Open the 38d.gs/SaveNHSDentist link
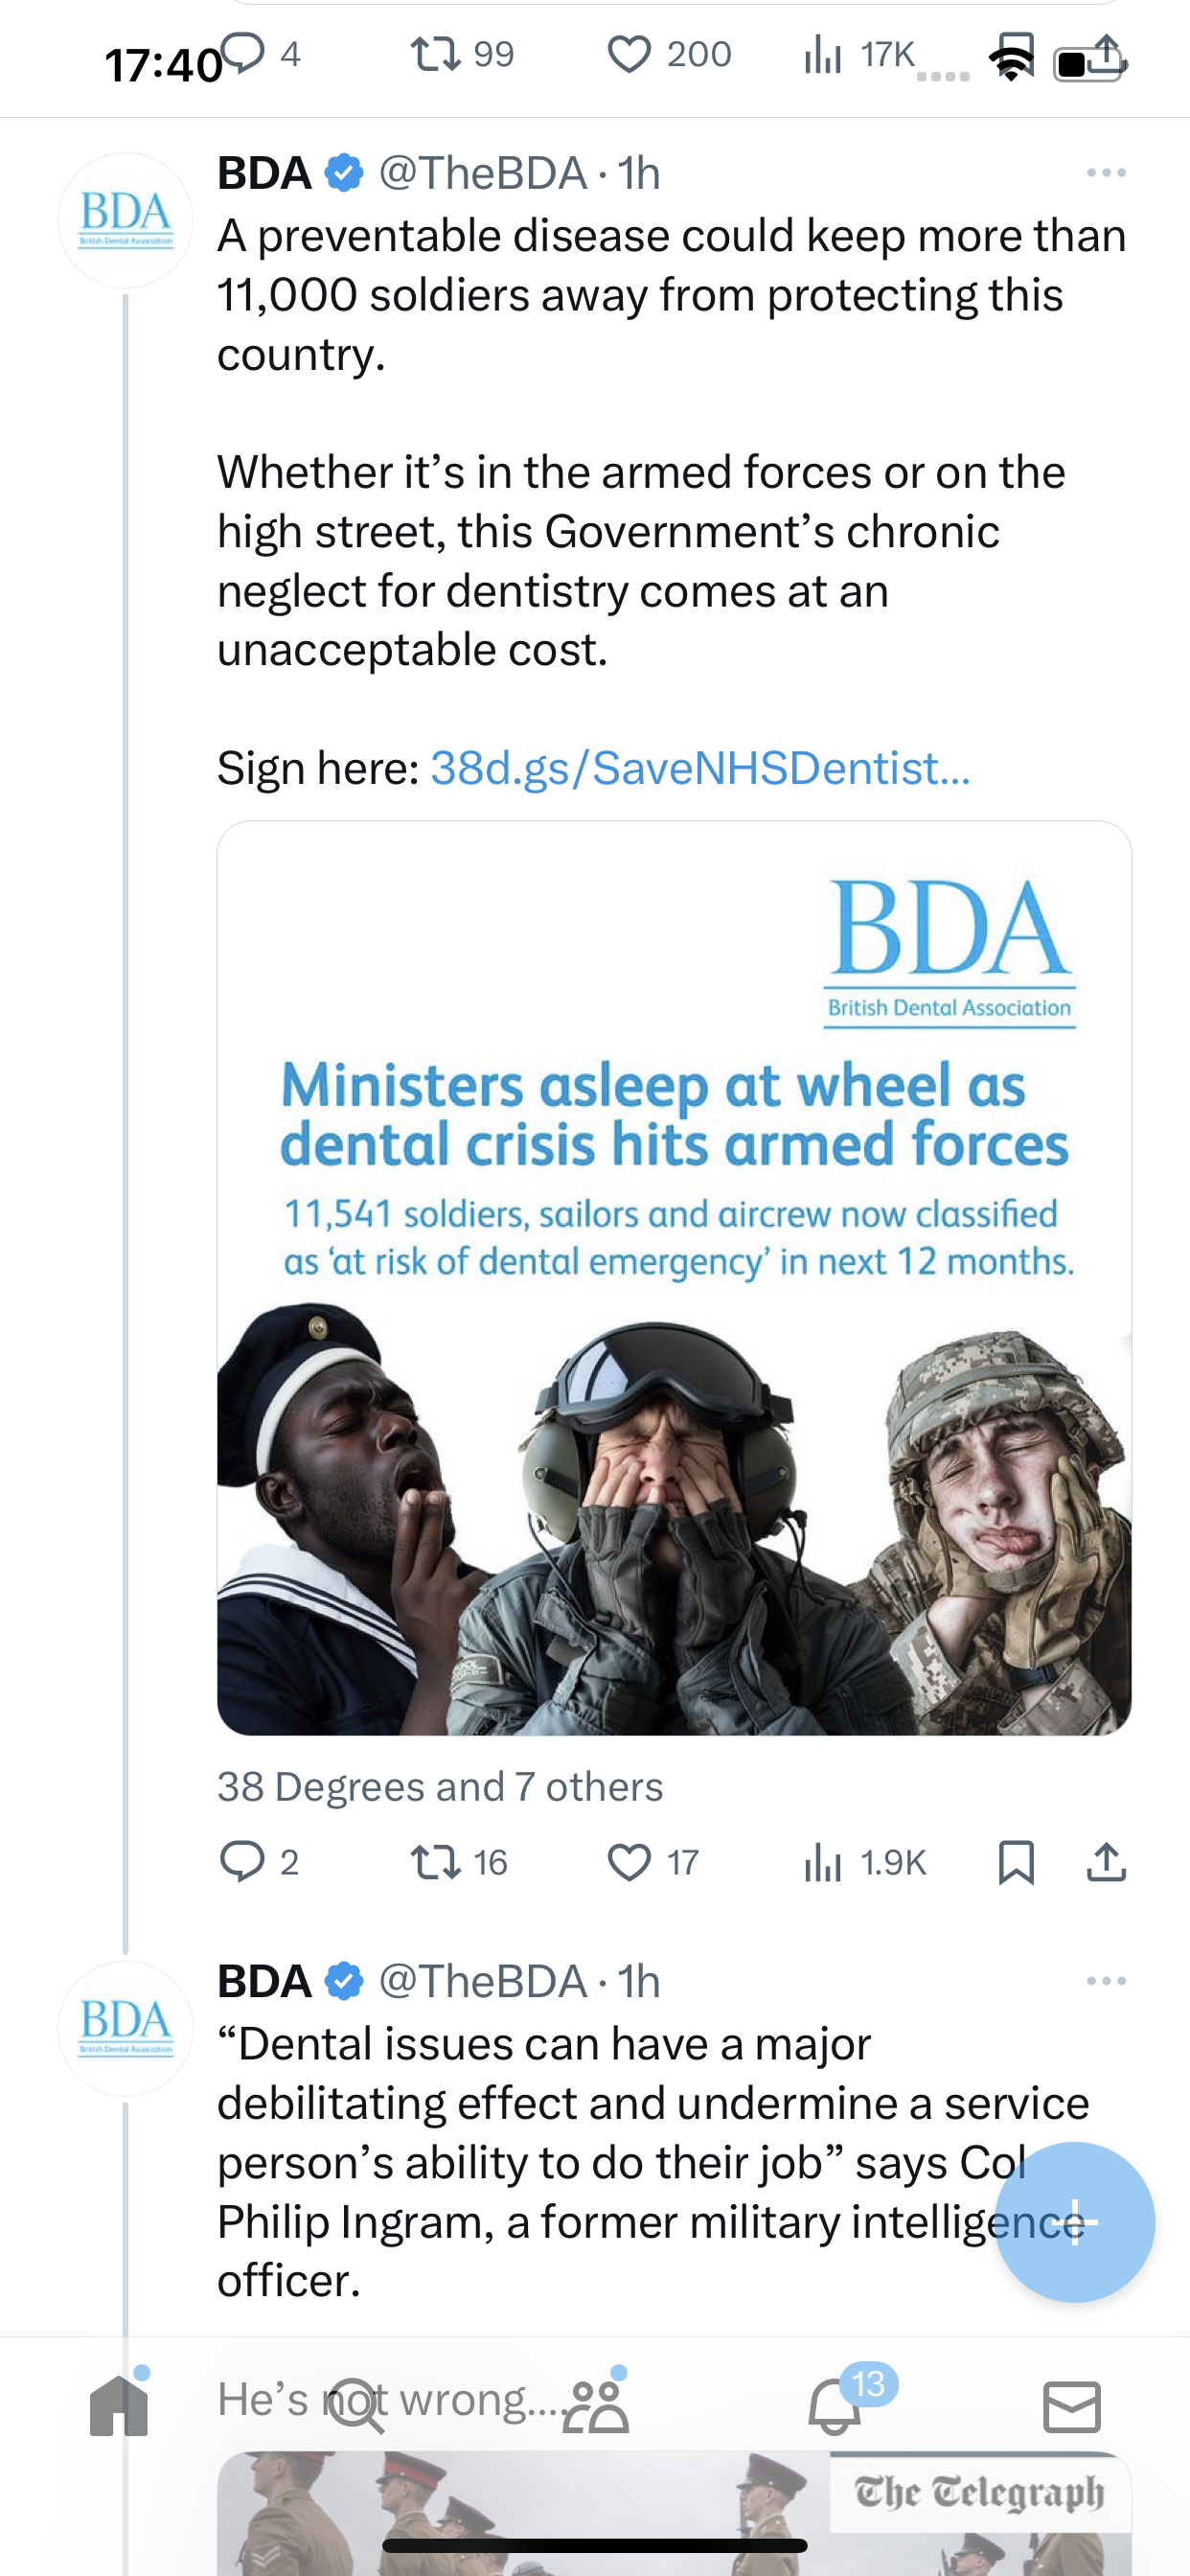Screen dimensions: 1190x2576 tap(700, 768)
